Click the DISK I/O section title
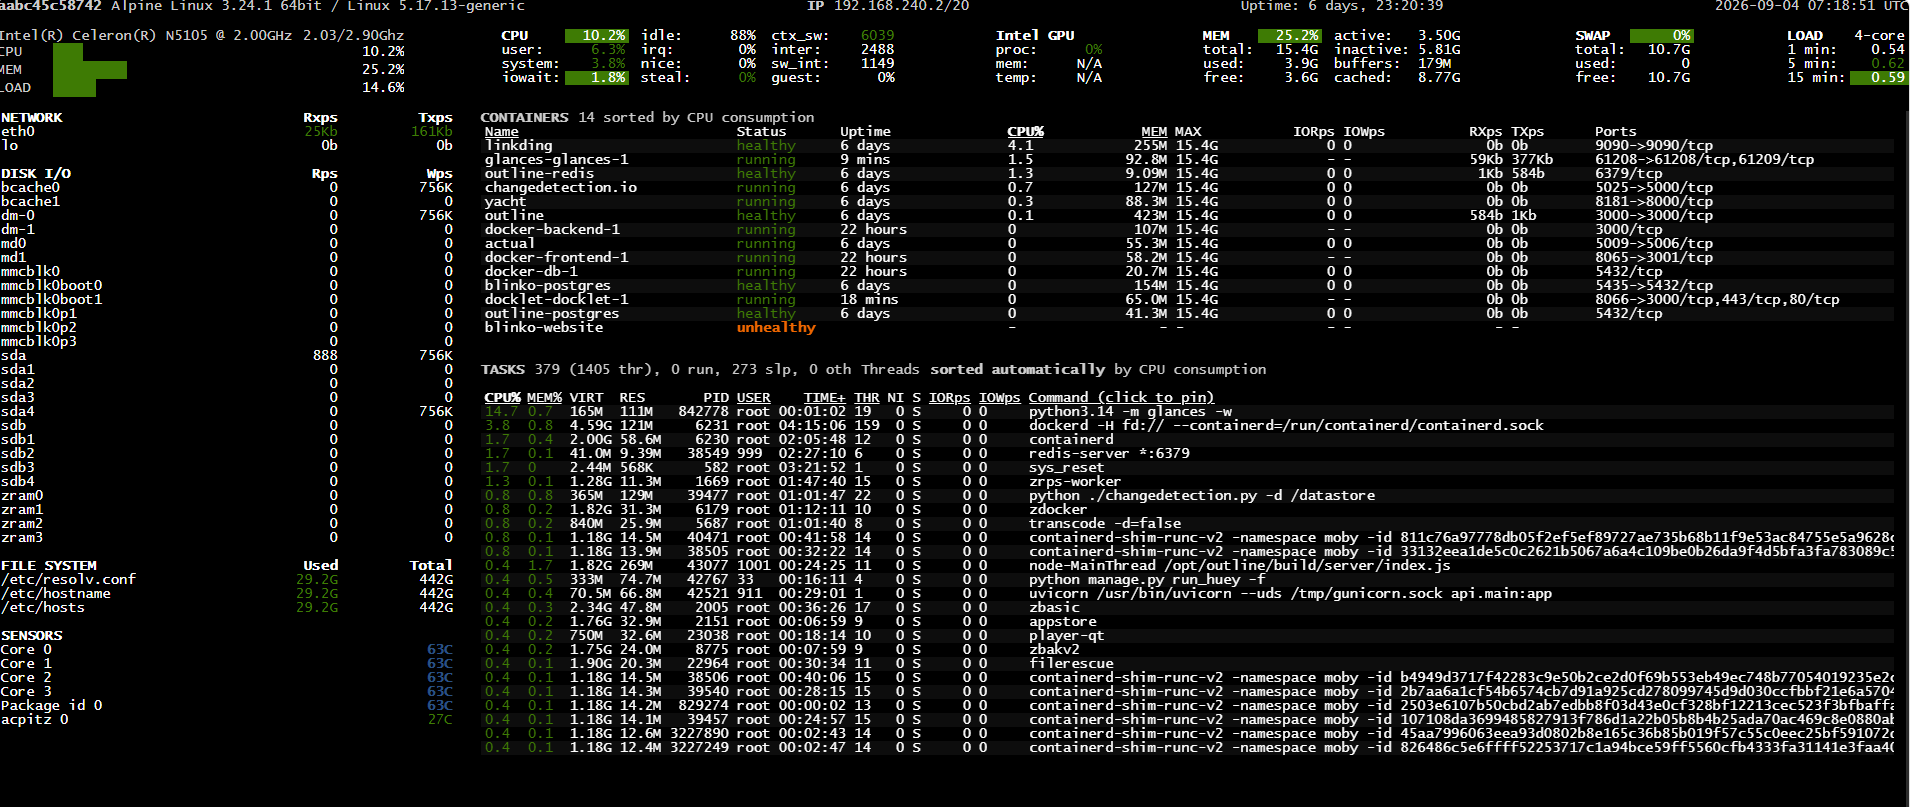Image resolution: width=1911 pixels, height=807 pixels. (x=36, y=173)
